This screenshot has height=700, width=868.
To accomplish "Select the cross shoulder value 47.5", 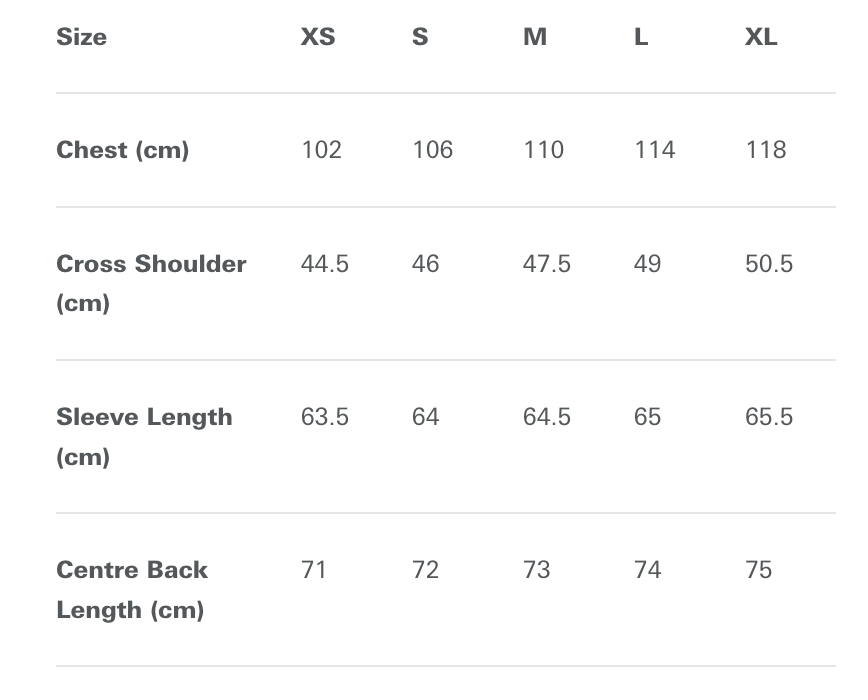I will pyautogui.click(x=546, y=264).
